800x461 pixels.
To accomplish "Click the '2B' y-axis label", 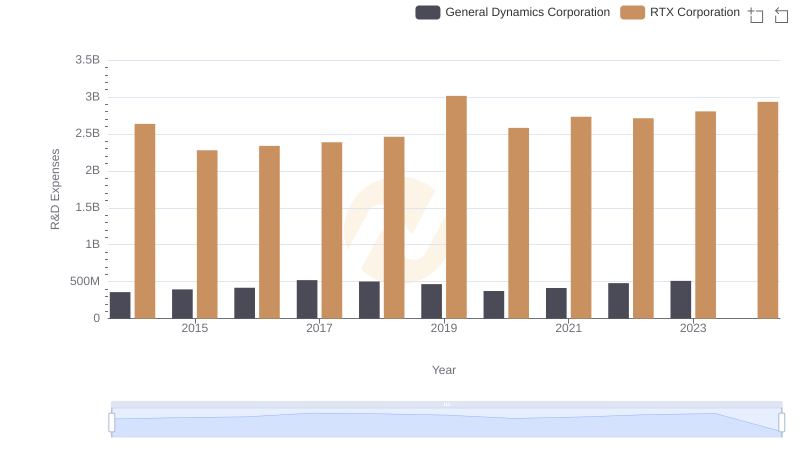I will click(93, 170).
